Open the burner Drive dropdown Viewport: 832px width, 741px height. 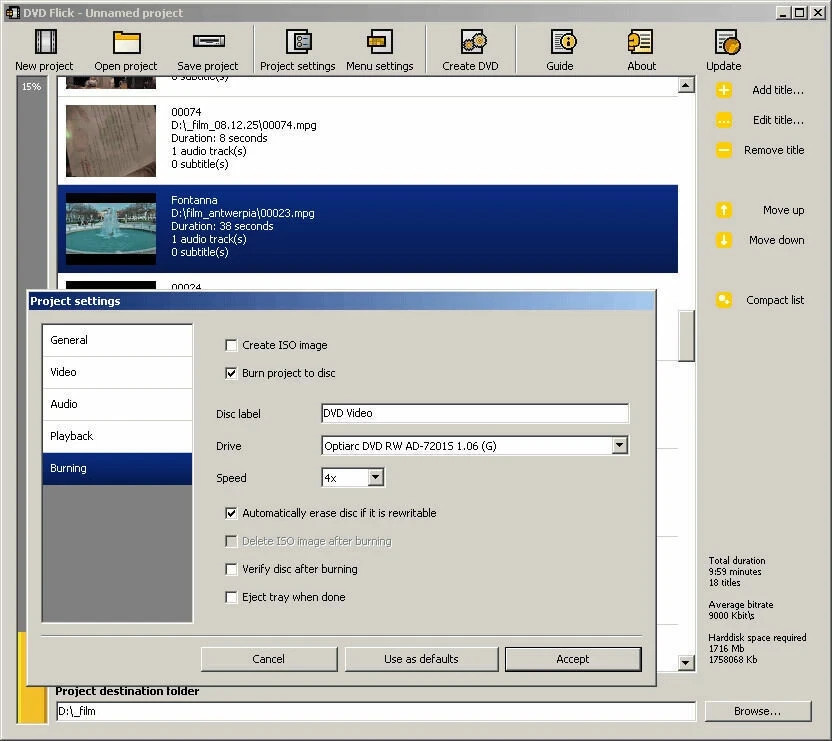620,445
